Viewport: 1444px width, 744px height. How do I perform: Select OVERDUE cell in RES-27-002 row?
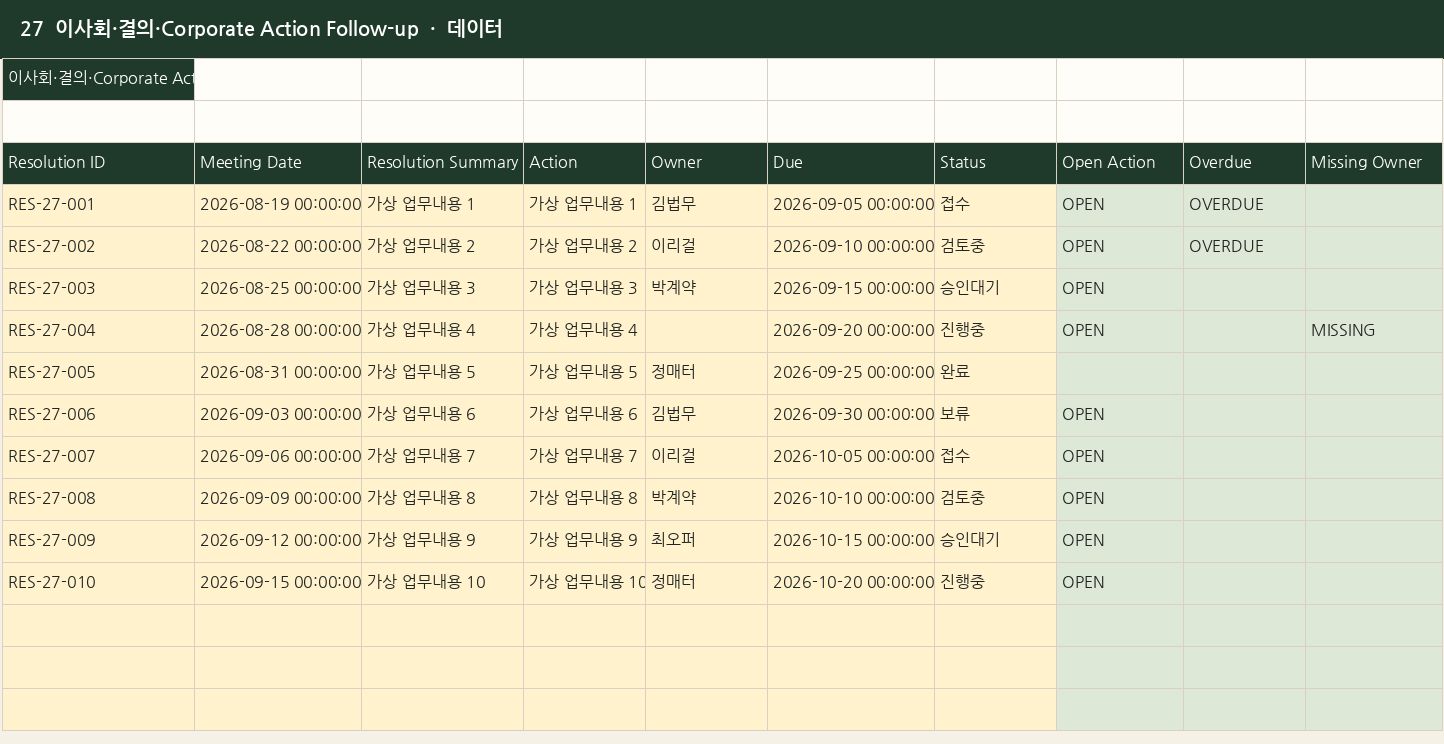click(x=1244, y=247)
